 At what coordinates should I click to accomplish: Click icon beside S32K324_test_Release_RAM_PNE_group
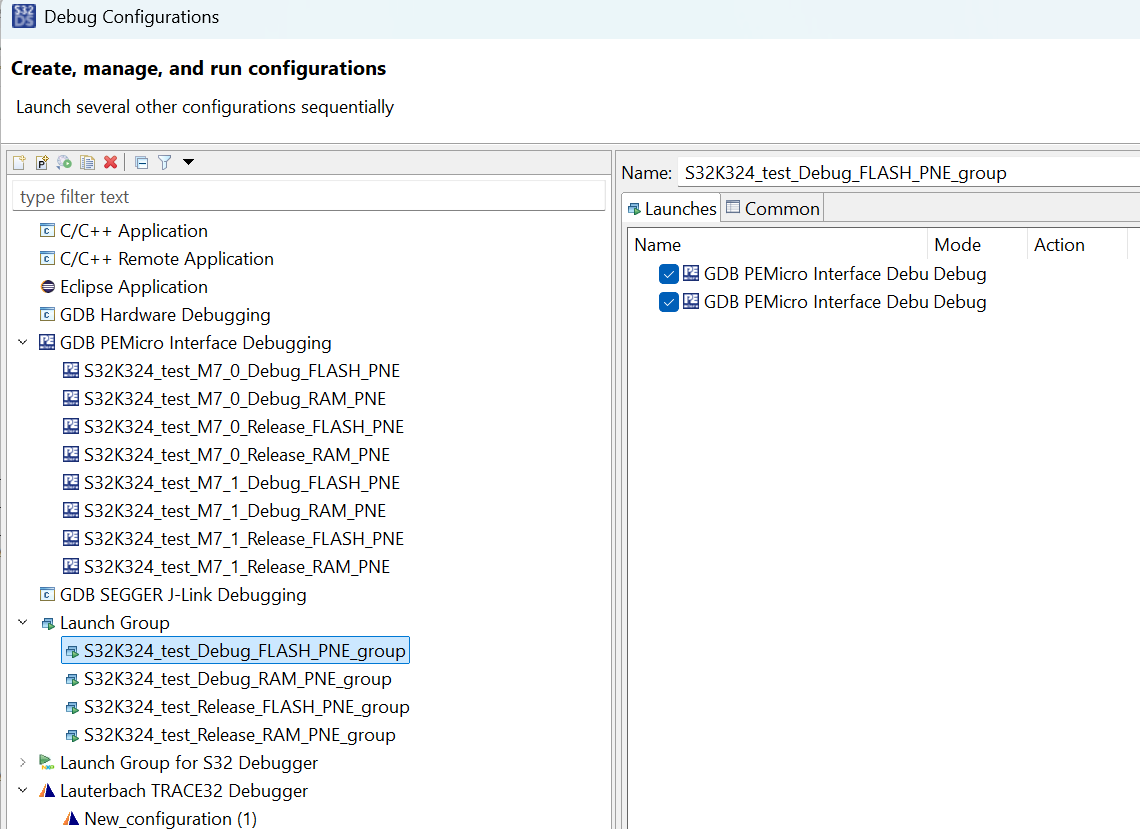tap(72, 735)
